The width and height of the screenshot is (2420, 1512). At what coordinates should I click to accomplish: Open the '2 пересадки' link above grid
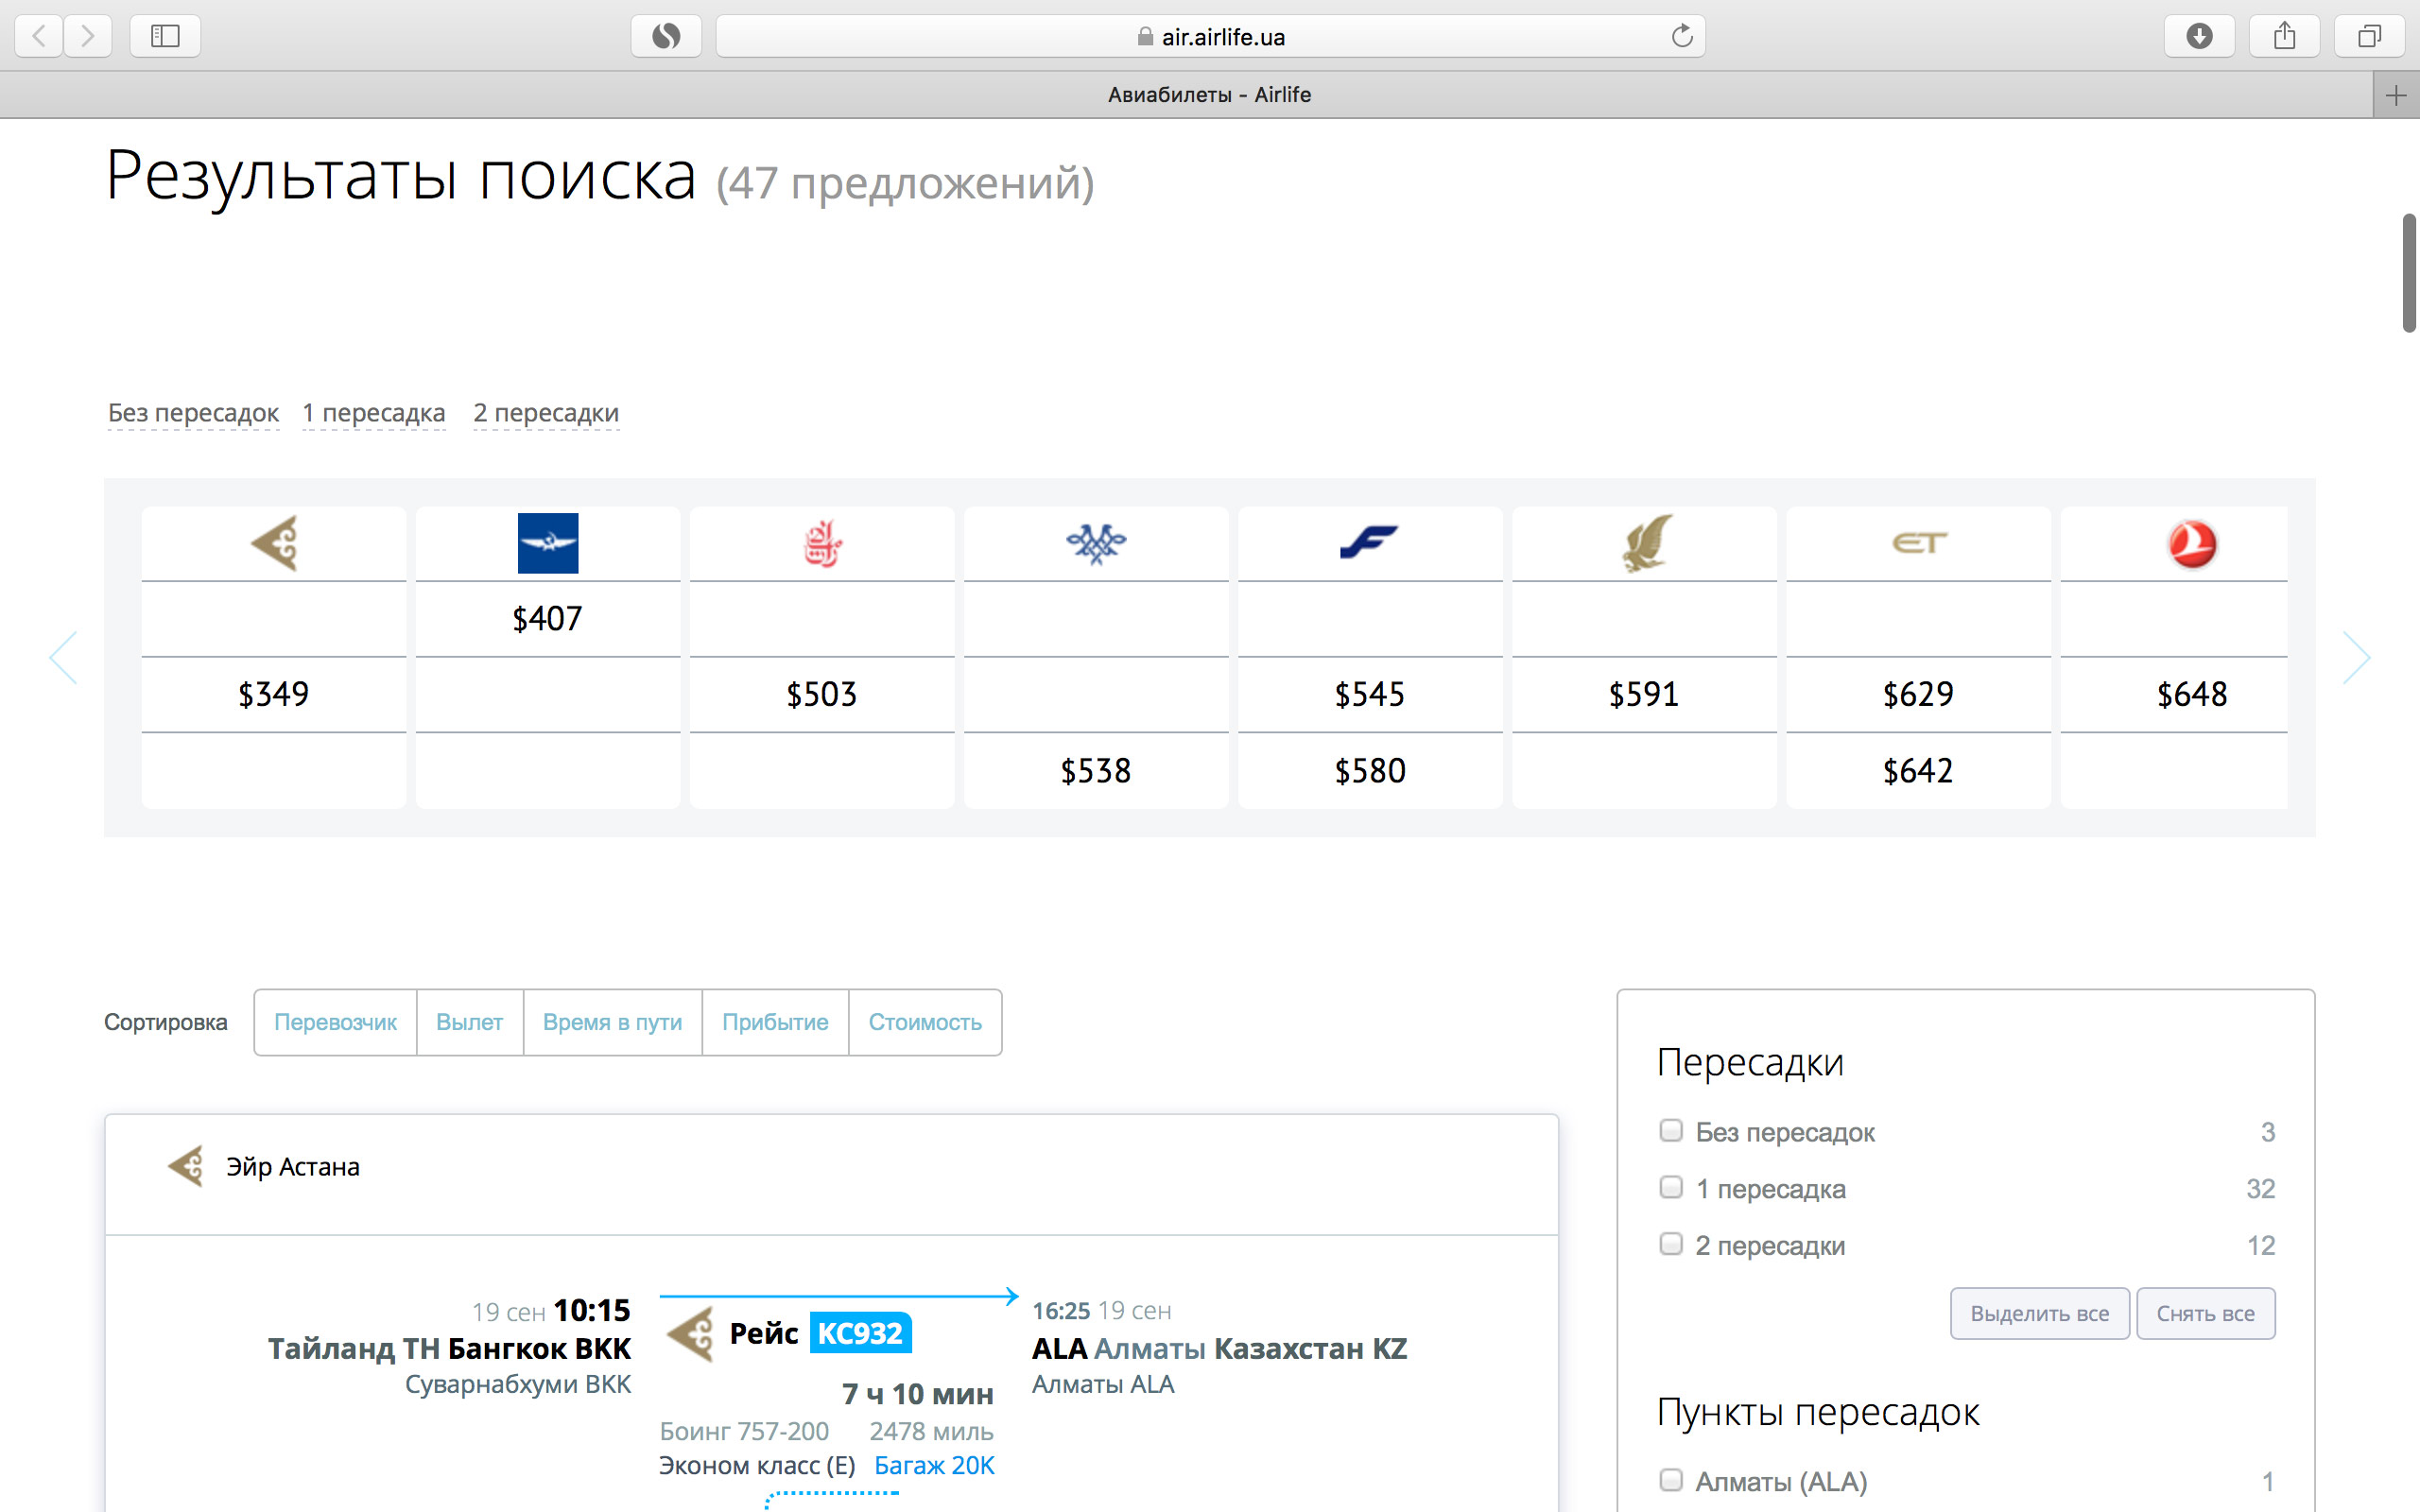pyautogui.click(x=546, y=413)
